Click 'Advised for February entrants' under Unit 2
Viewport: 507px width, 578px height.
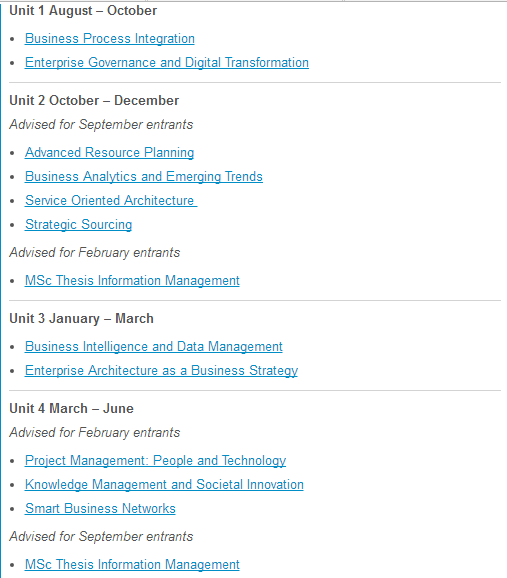[95, 252]
